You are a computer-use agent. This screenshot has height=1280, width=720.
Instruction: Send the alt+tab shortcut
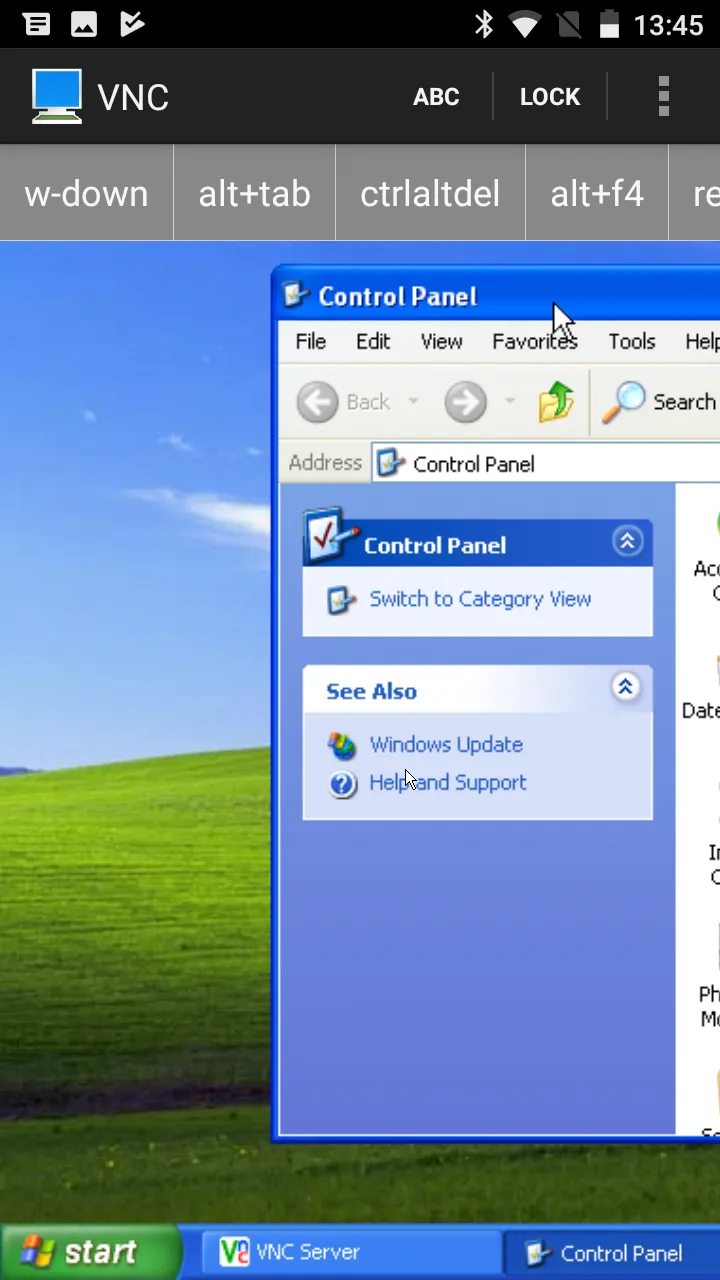click(254, 193)
